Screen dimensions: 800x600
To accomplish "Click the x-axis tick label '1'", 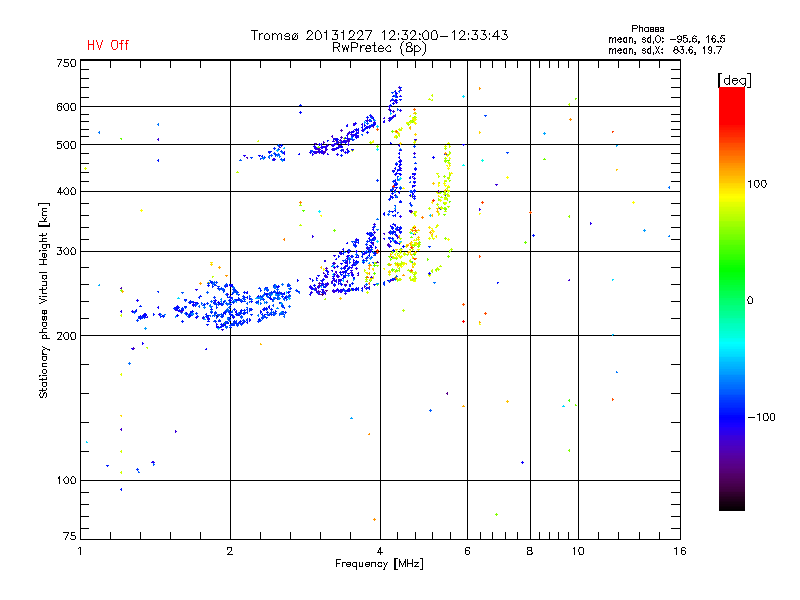I will tap(80, 551).
